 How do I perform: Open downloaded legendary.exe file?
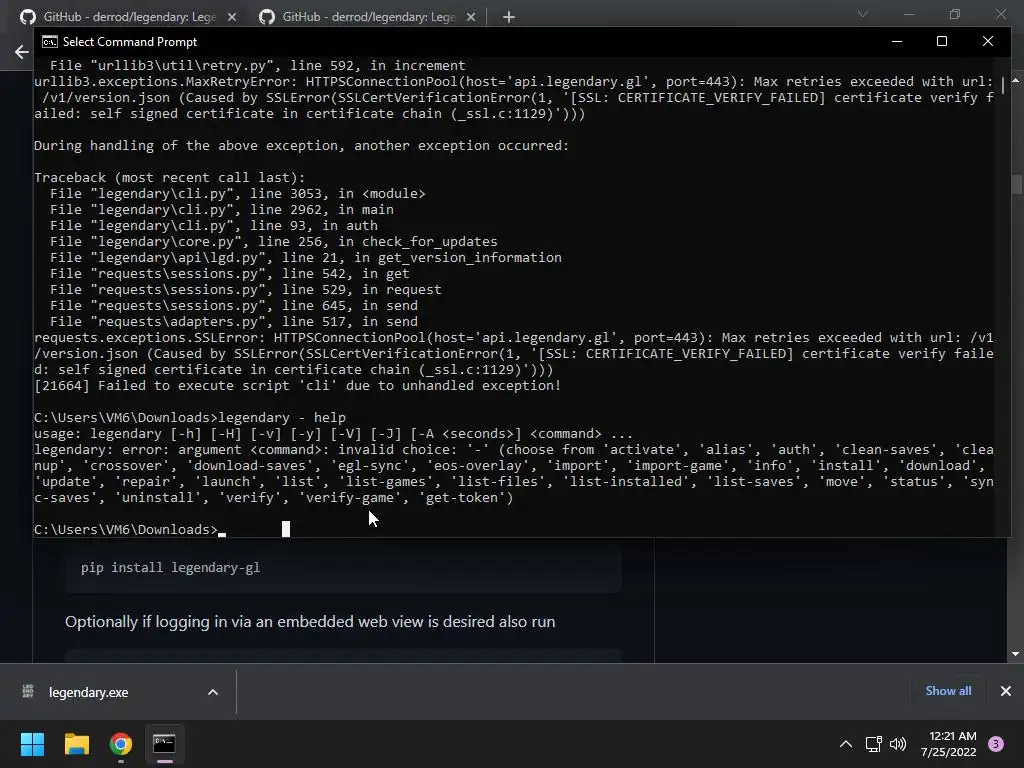pos(88,692)
